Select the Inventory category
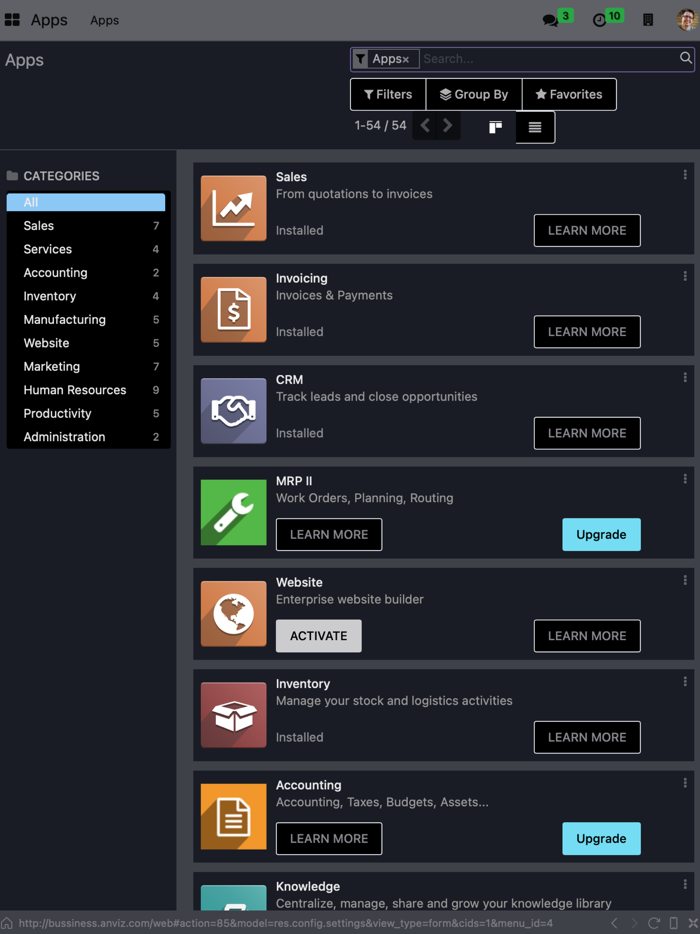The image size is (700, 934). [x=86, y=296]
